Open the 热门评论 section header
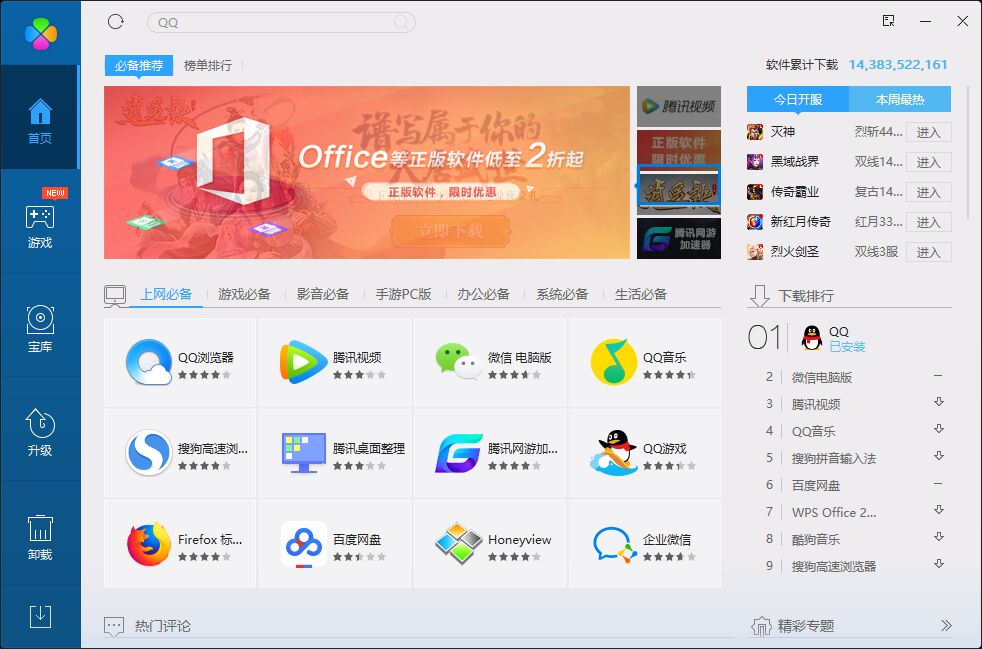This screenshot has height=649, width=982. 162,626
